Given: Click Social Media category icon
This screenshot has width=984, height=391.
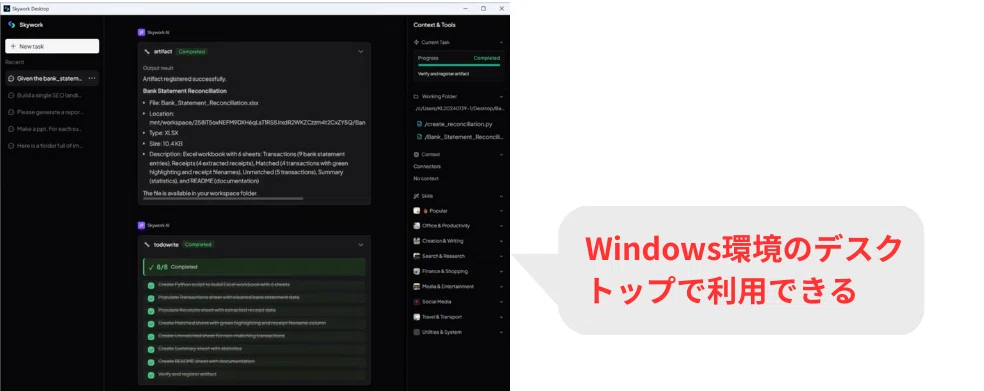Looking at the screenshot, I should [x=417, y=302].
